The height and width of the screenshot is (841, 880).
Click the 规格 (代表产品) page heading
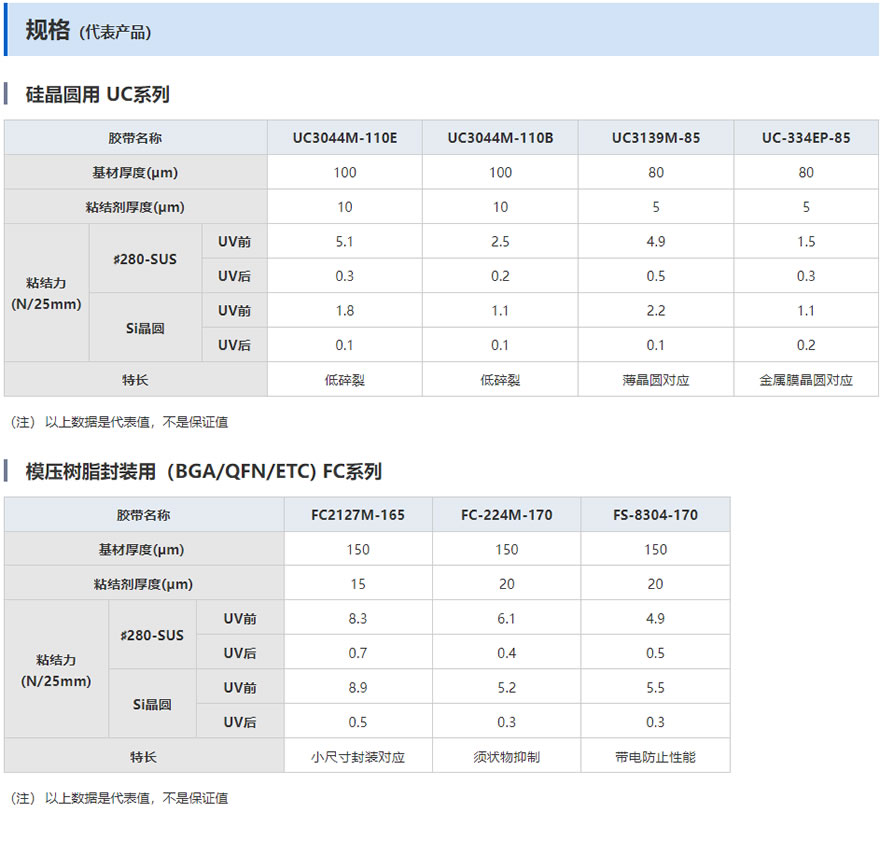[x=88, y=31]
